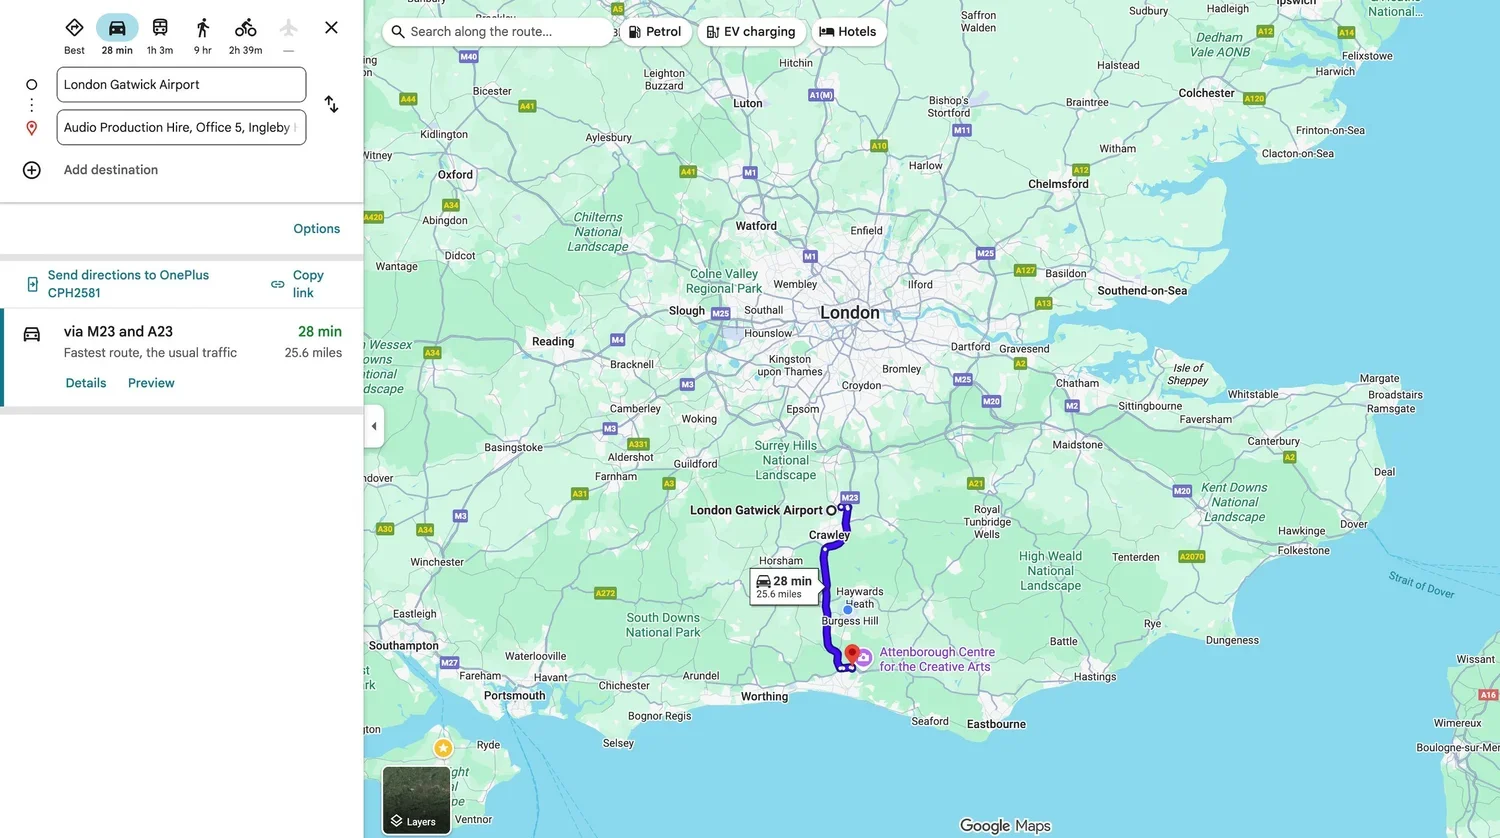
Task: Edit the London Gatwick Airport start field
Action: click(181, 85)
